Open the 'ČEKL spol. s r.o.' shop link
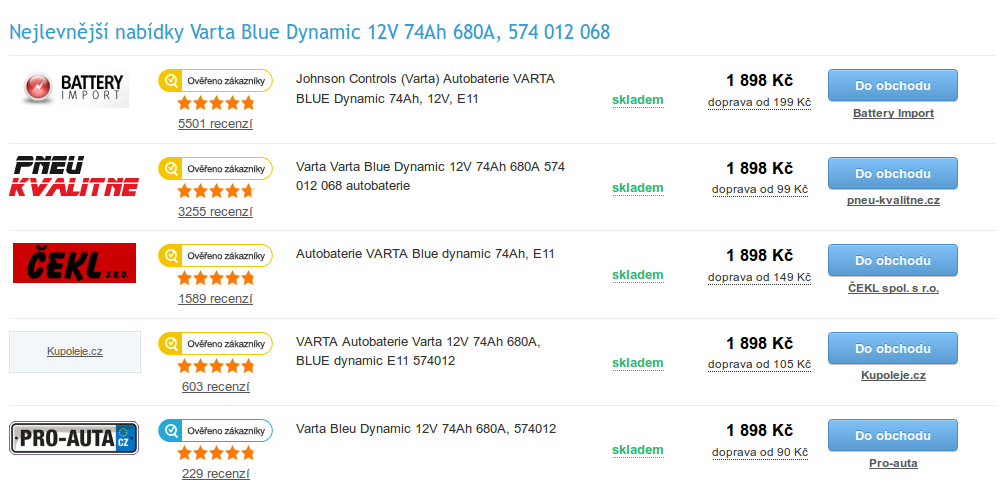This screenshot has width=1001, height=490. 893,288
